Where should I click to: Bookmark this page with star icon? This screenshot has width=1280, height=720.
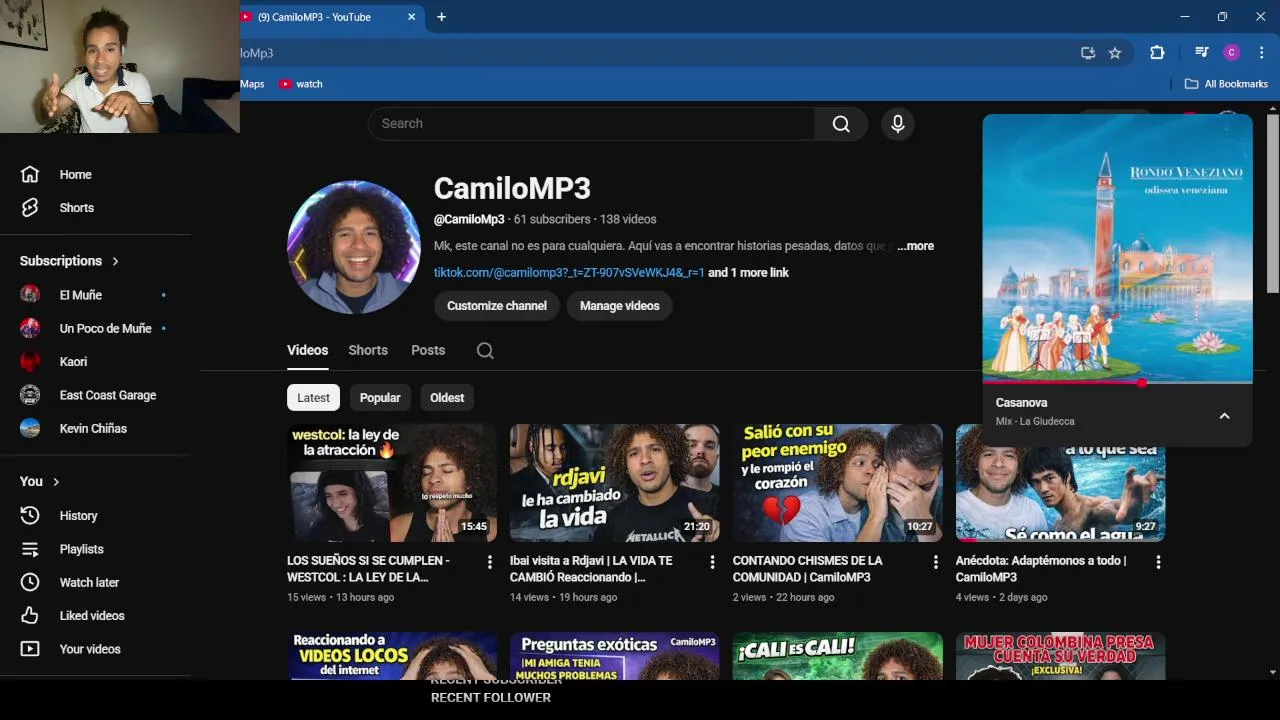[1115, 53]
